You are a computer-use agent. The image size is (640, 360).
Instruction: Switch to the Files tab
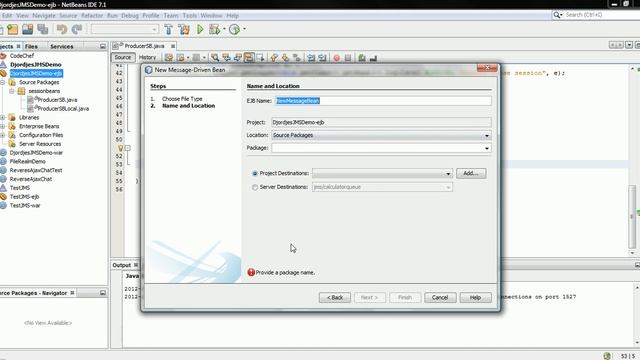point(31,47)
